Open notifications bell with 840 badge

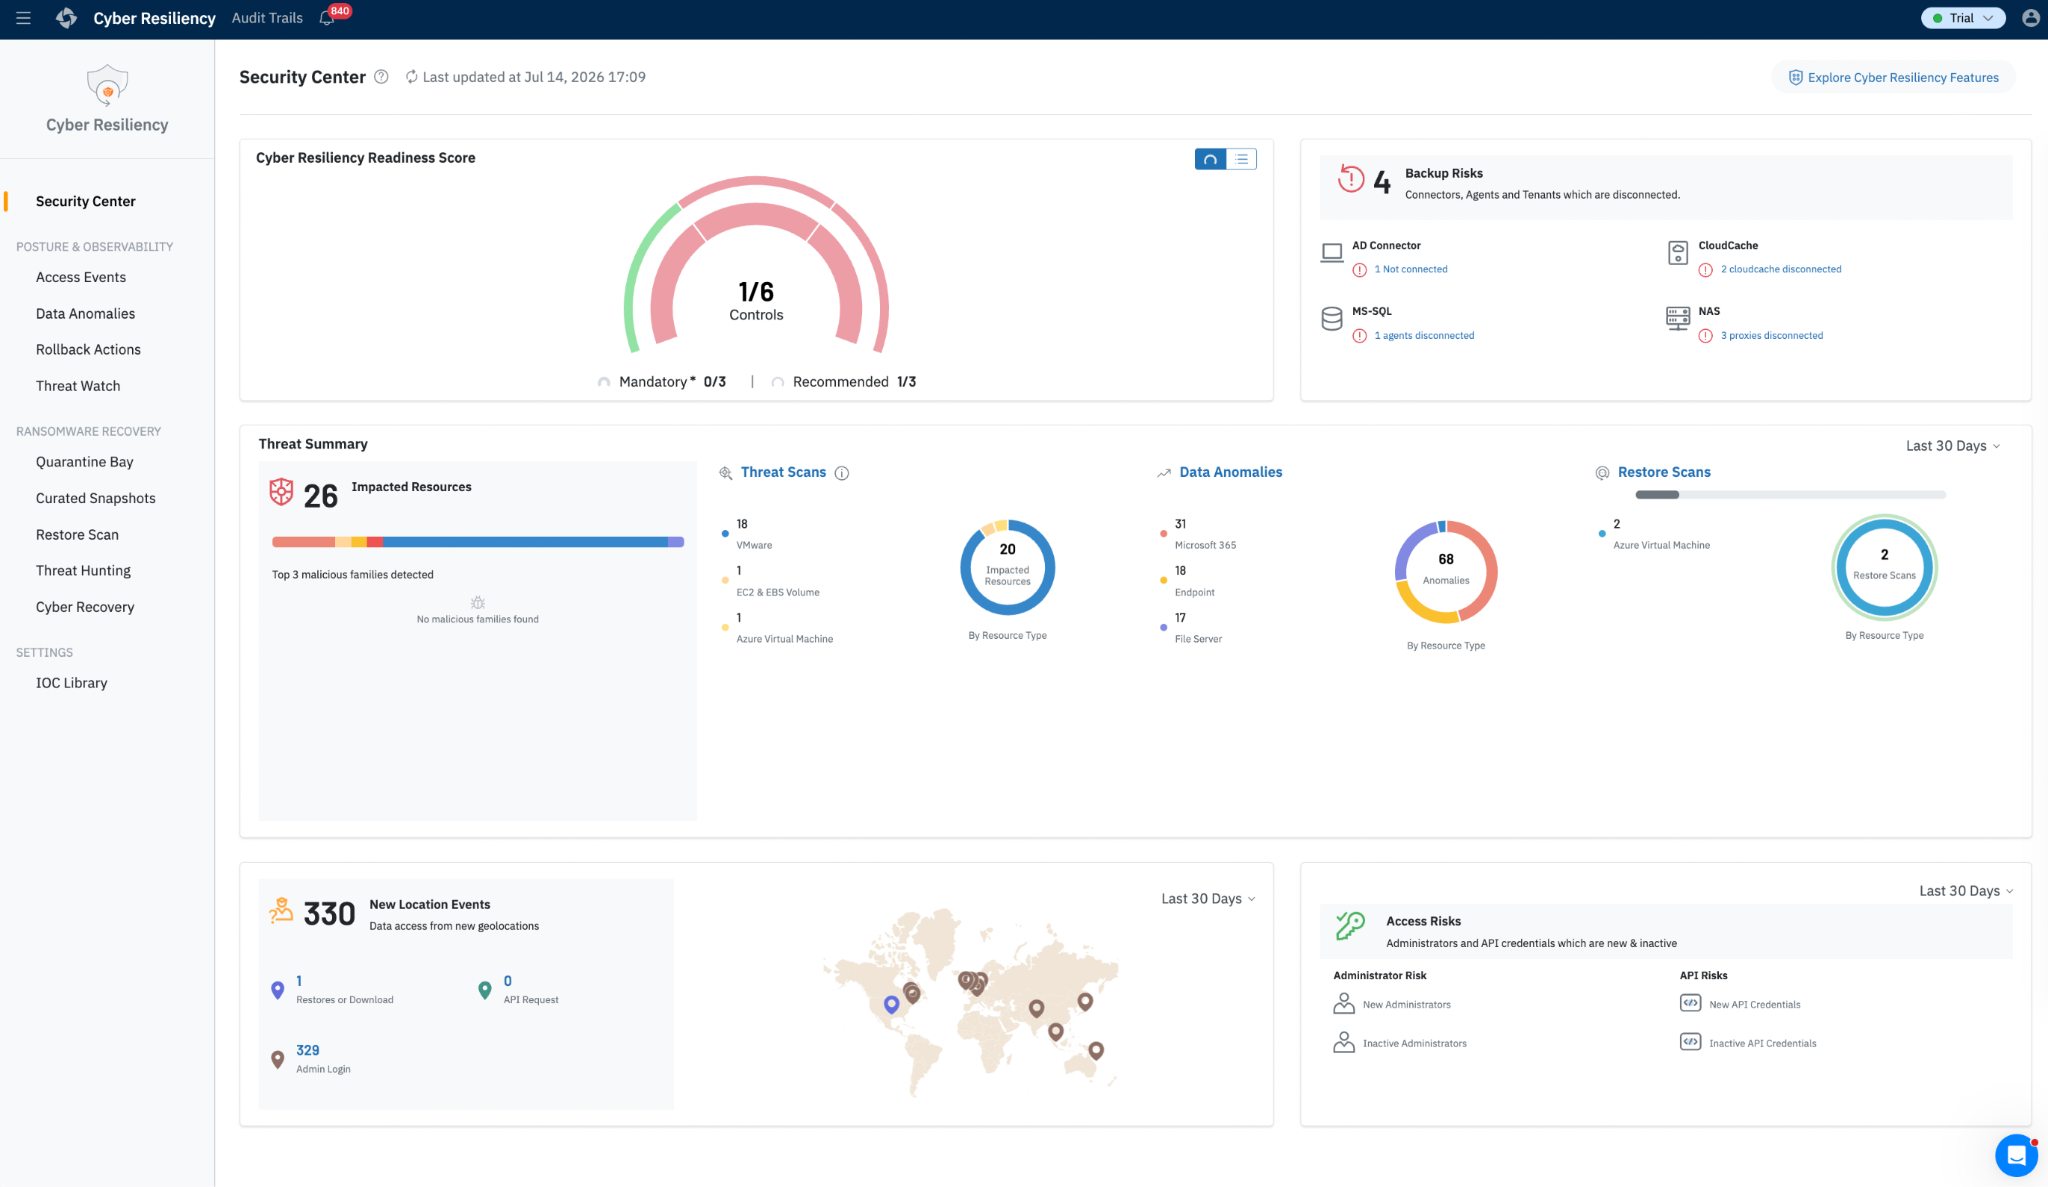[x=326, y=18]
